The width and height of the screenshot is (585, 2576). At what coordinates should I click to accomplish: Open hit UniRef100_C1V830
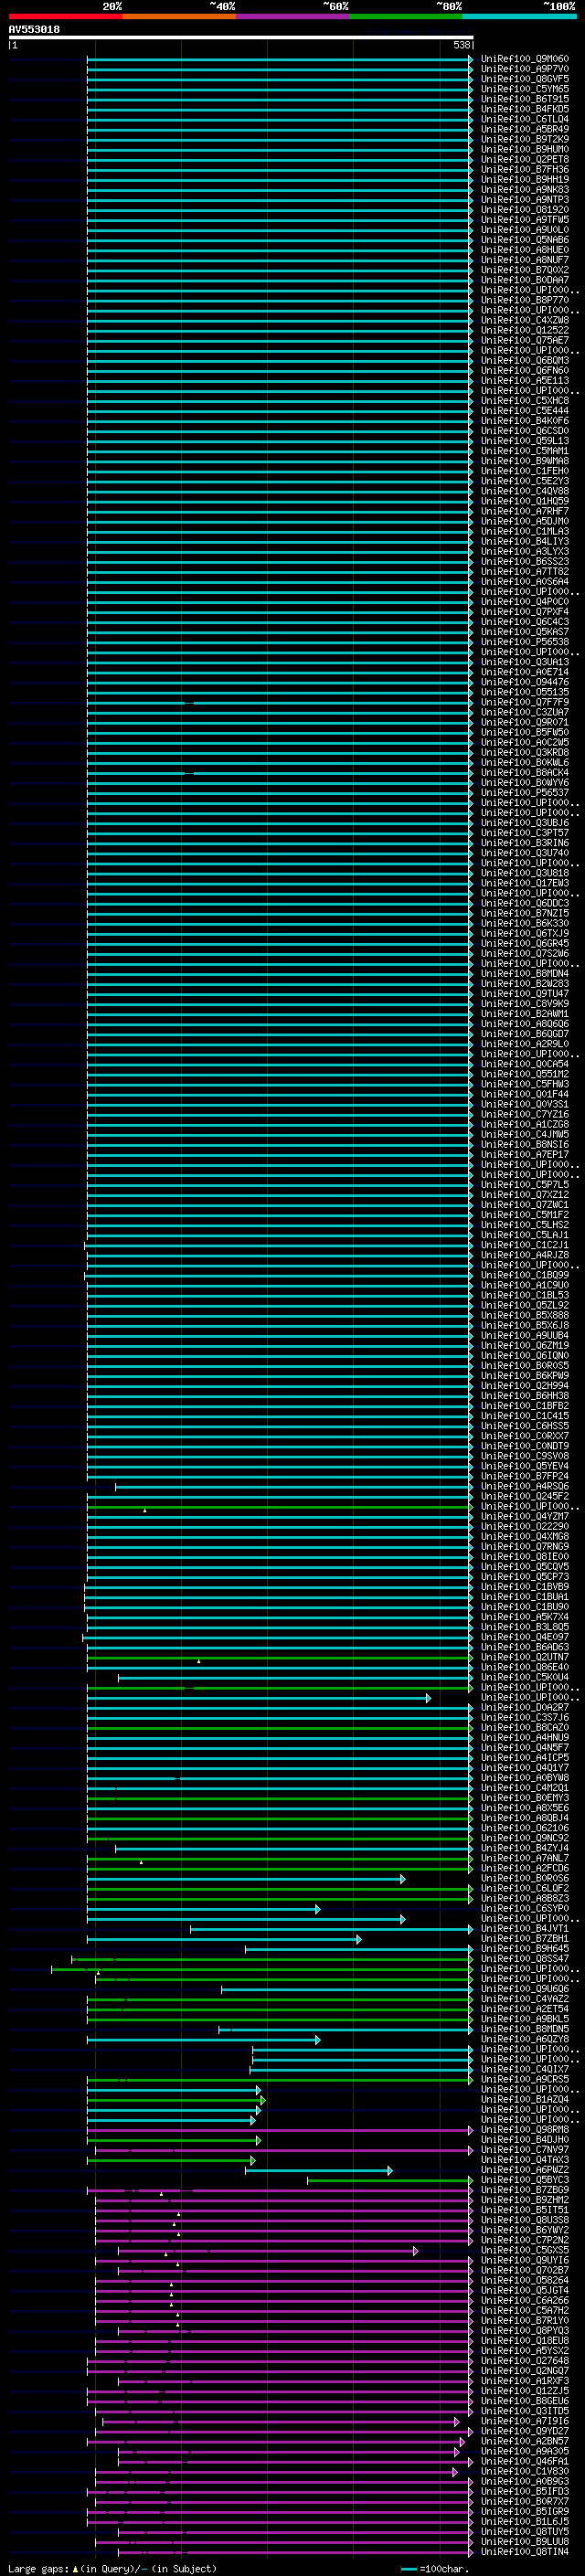(x=525, y=2472)
